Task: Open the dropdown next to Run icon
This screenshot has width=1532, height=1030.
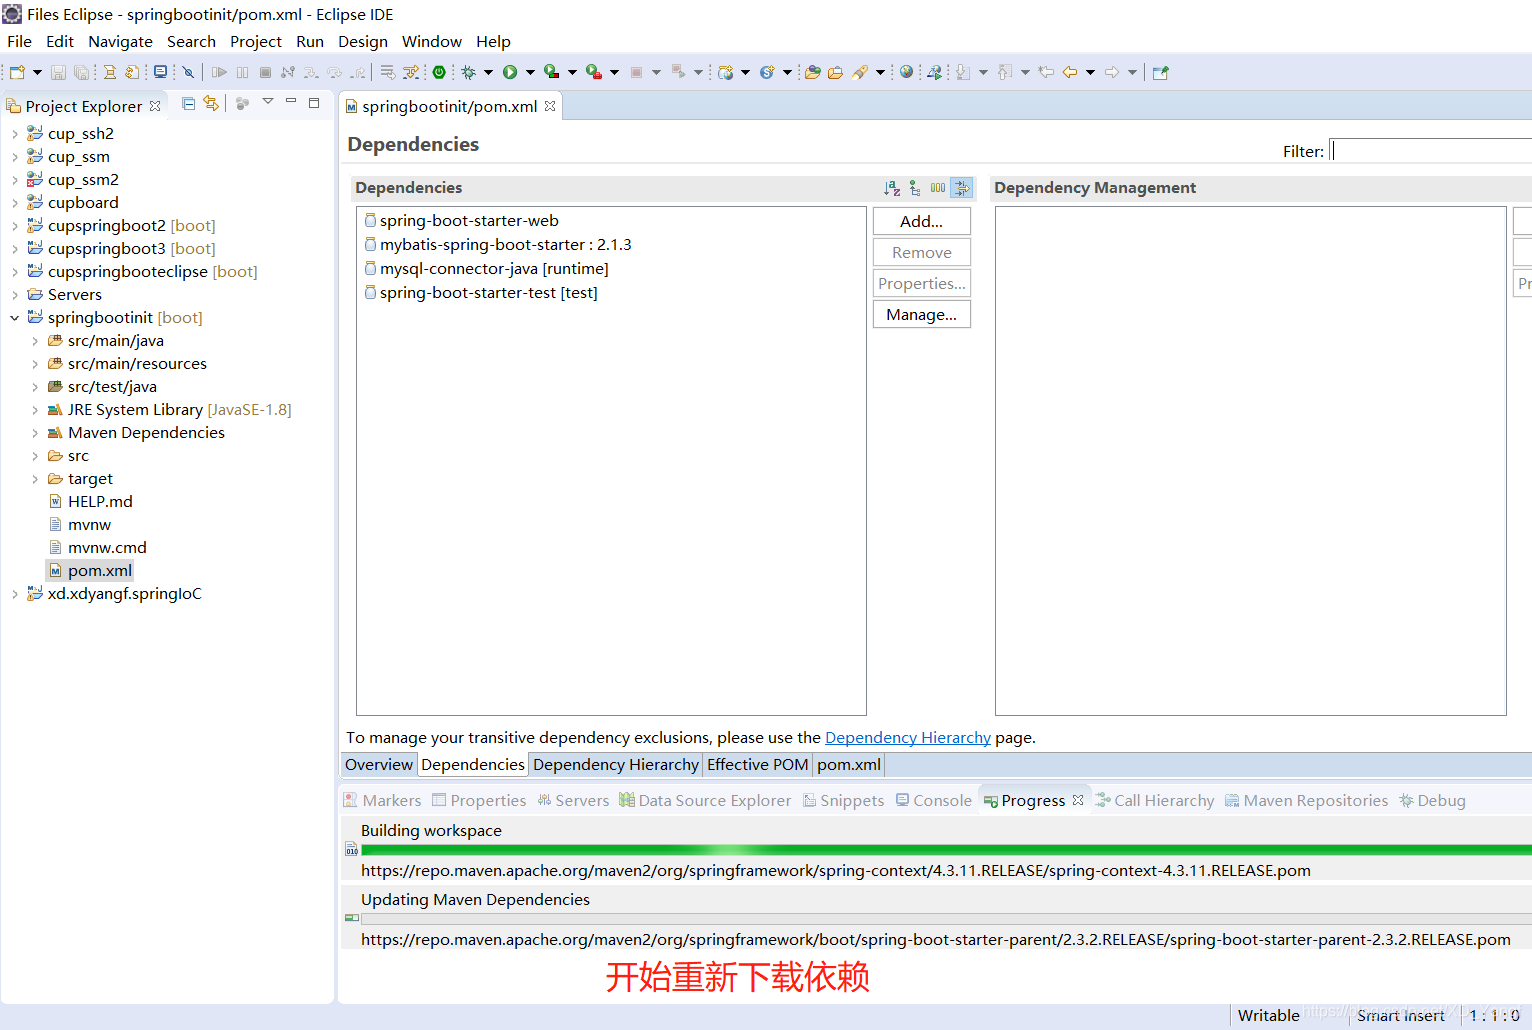Action: tap(530, 72)
